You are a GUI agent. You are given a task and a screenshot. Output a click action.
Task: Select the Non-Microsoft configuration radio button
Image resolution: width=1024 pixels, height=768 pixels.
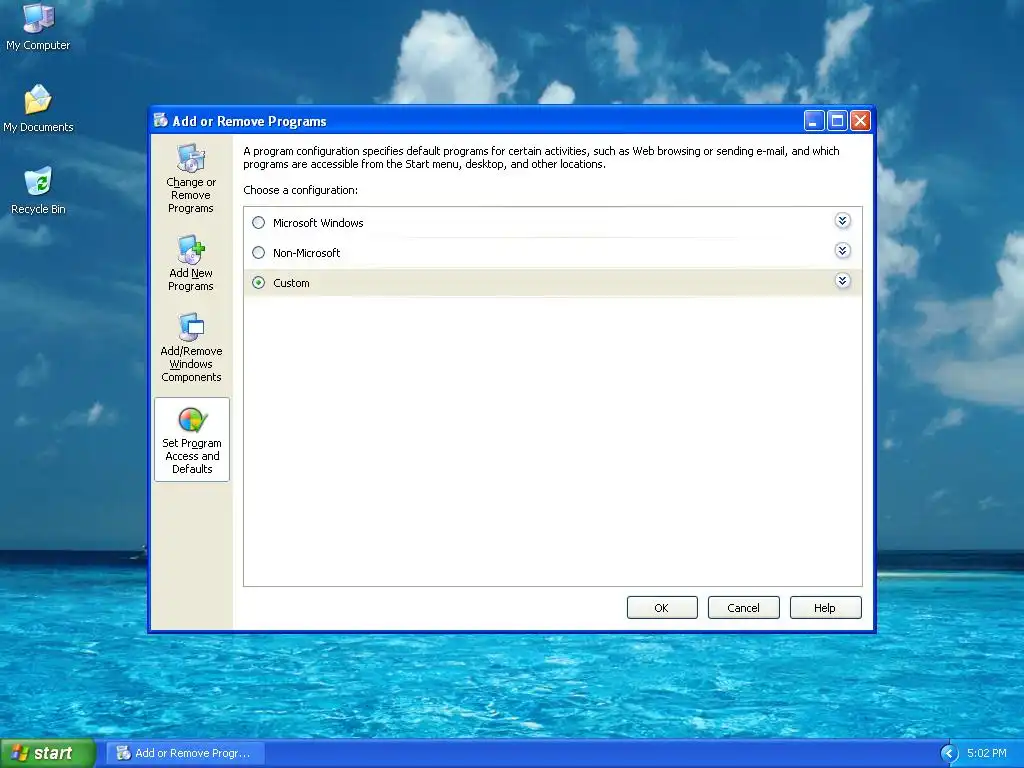click(x=259, y=253)
